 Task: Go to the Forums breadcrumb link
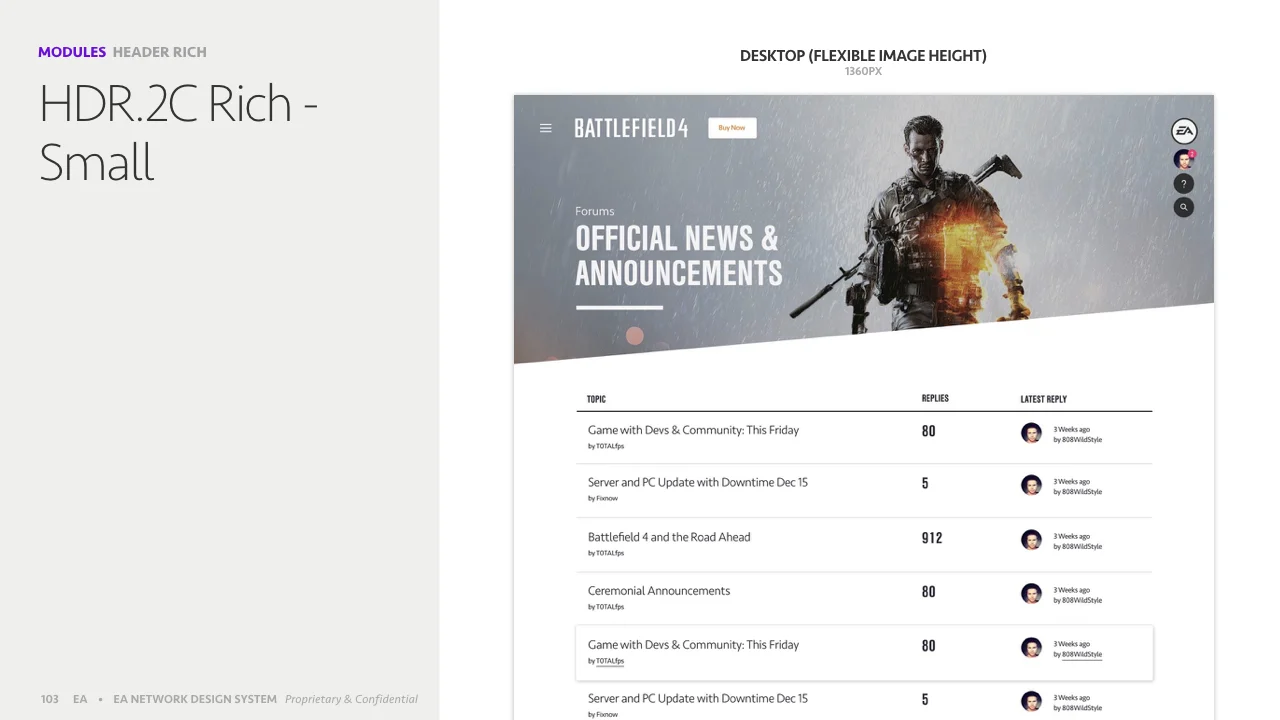595,211
